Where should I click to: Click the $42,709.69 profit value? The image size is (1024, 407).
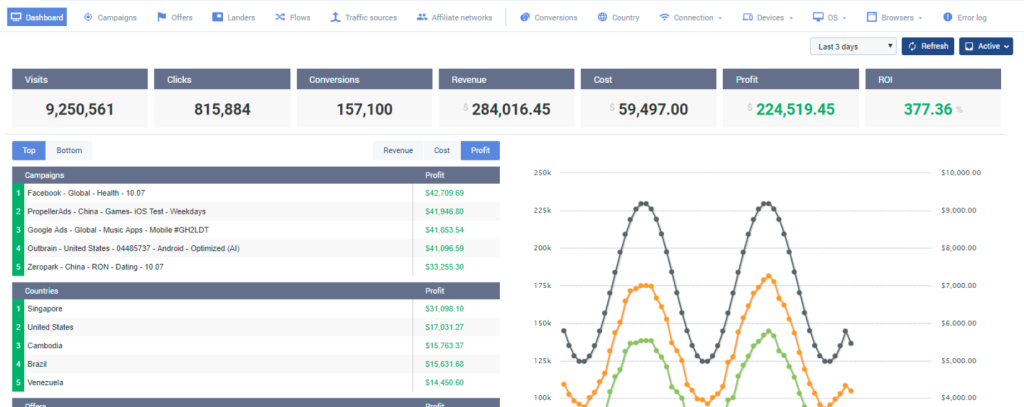click(x=444, y=193)
